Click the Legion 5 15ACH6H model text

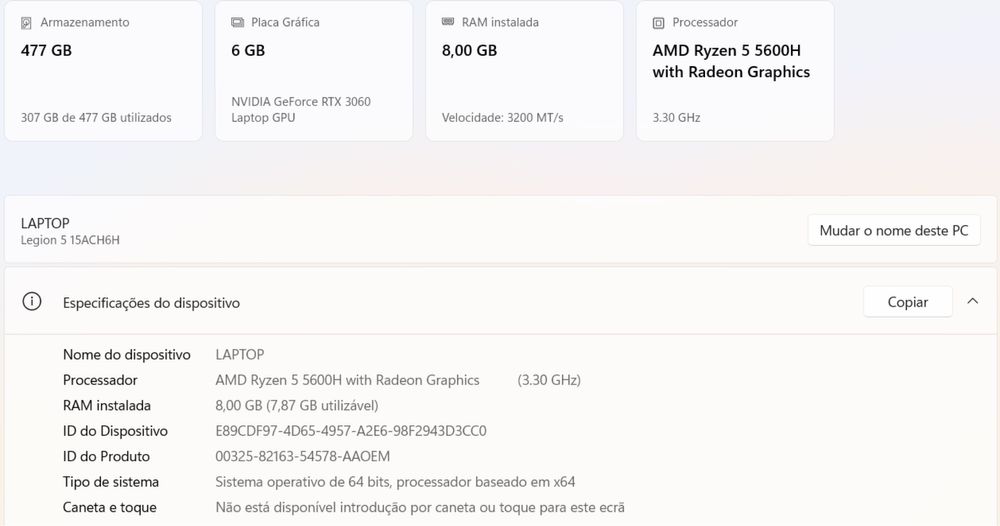70,240
